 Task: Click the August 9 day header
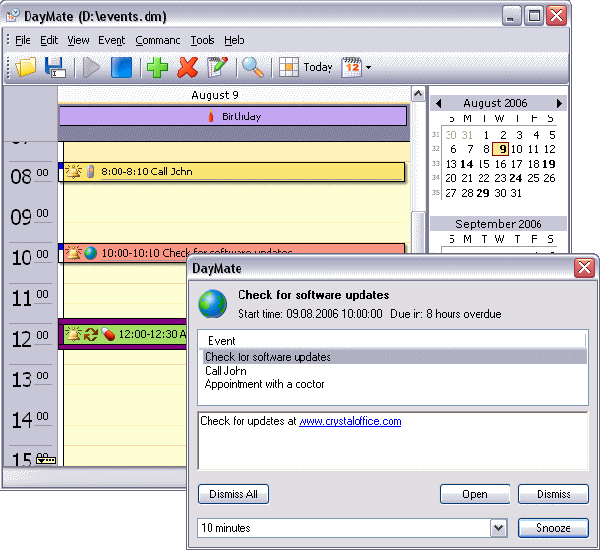[x=215, y=95]
